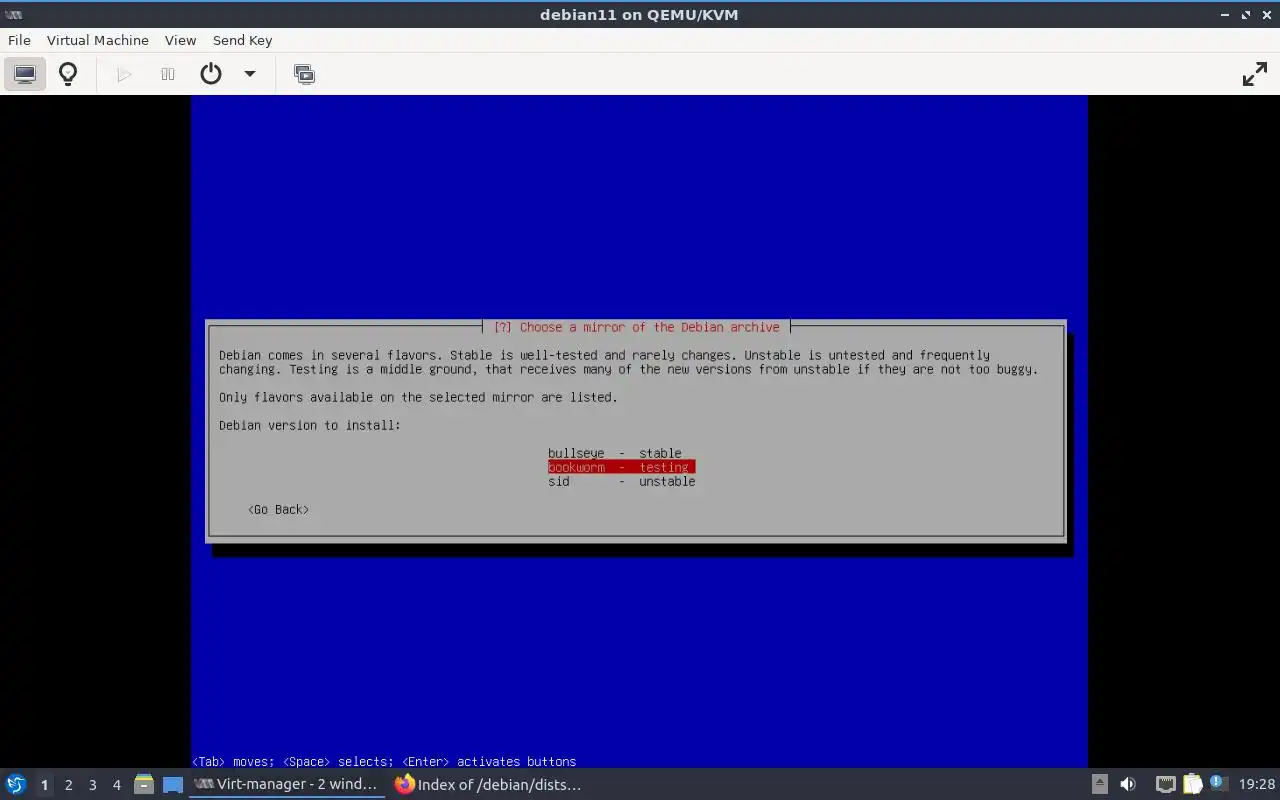Viewport: 1280px width, 800px height.
Task: Switch to desktop 1
Action: (x=44, y=785)
